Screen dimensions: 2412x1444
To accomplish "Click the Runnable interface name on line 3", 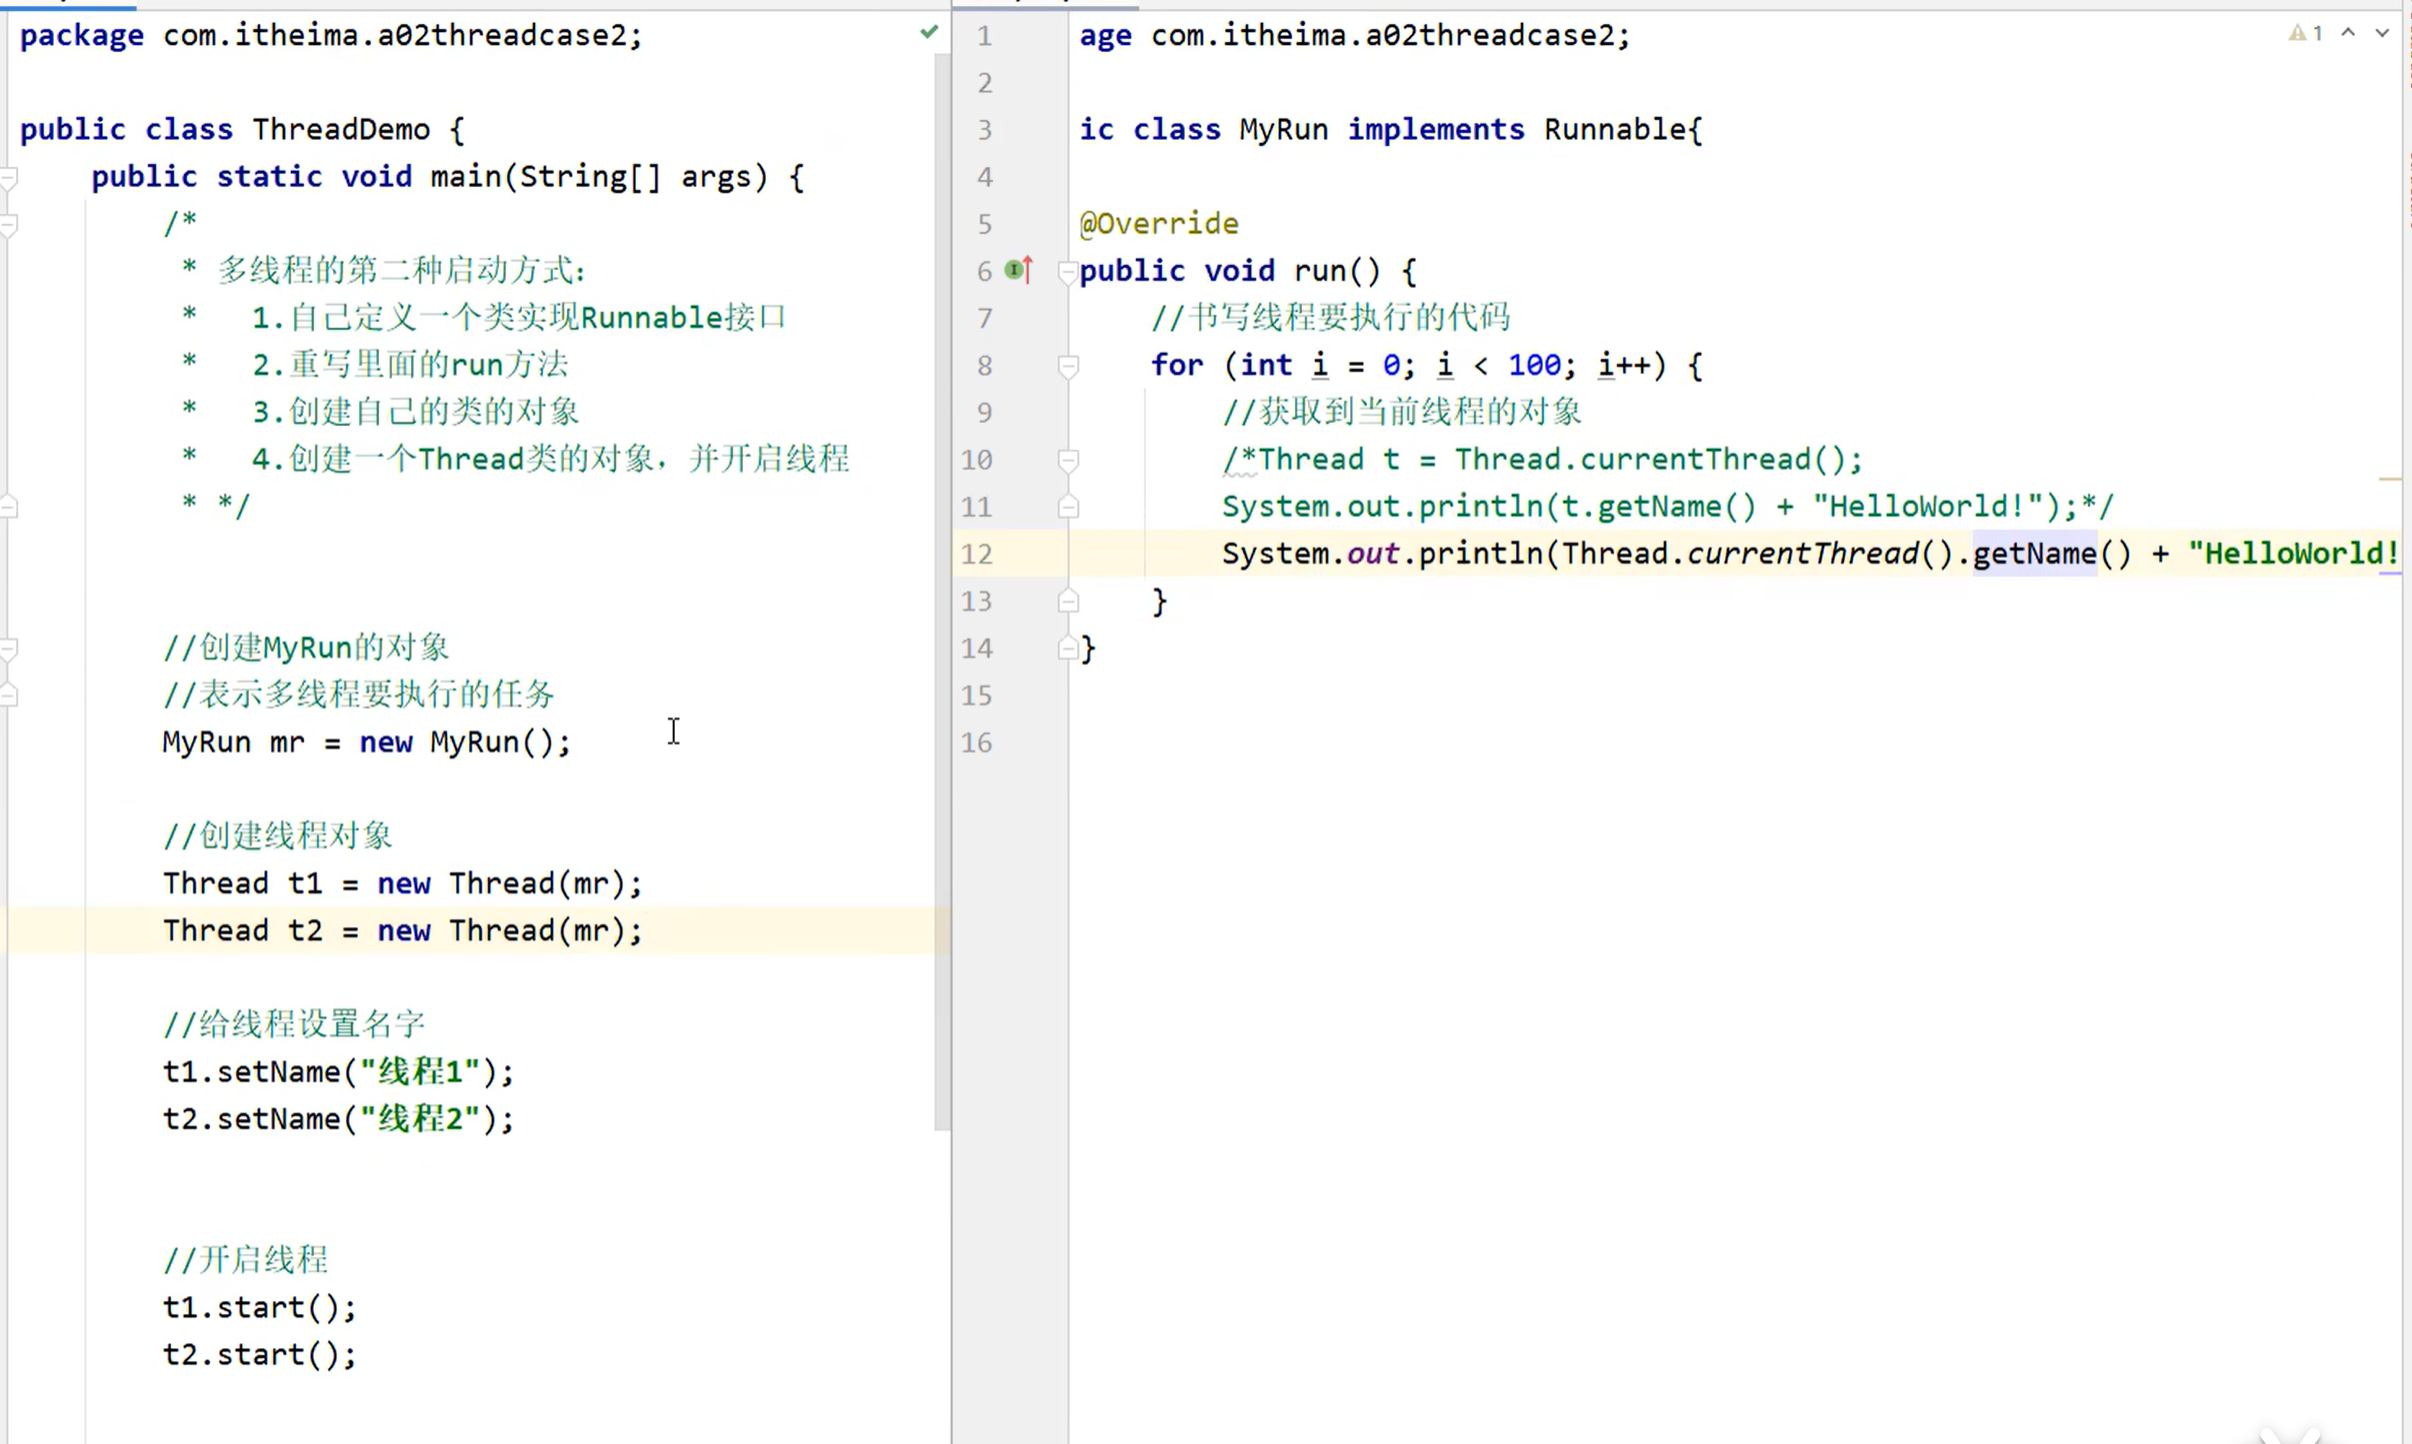I will [x=1615, y=130].
